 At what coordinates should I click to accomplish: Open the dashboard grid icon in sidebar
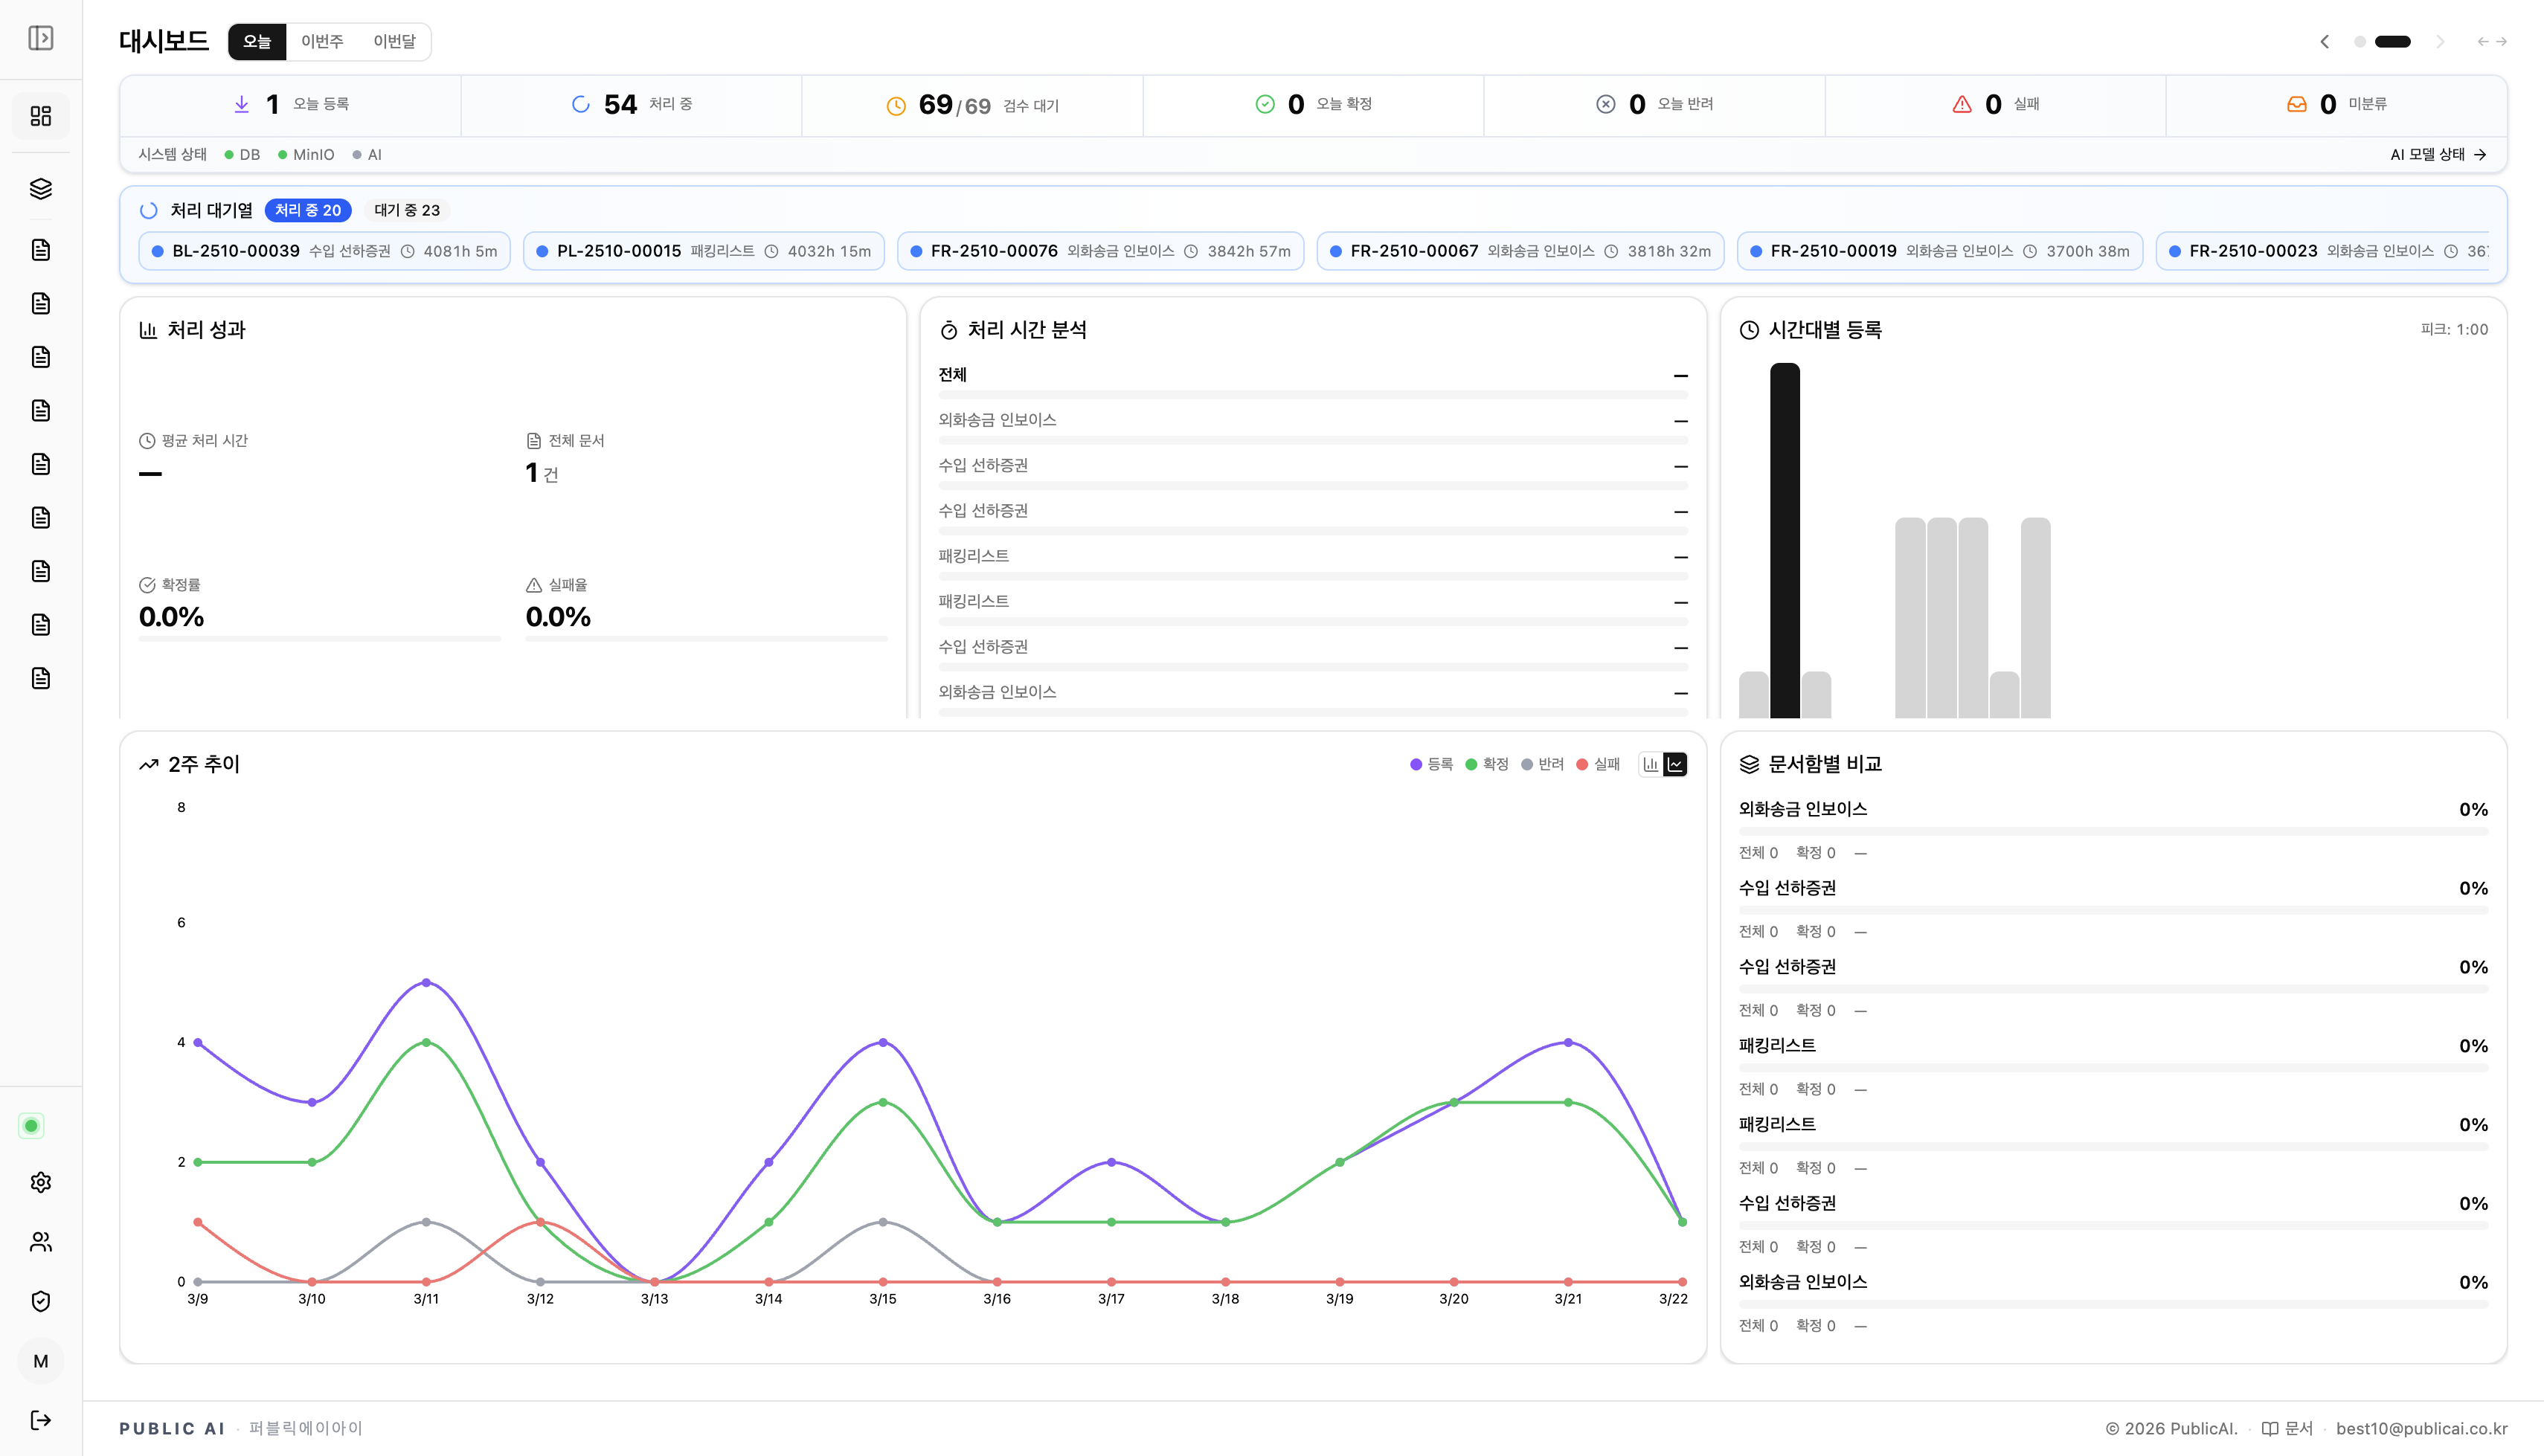pyautogui.click(x=40, y=115)
